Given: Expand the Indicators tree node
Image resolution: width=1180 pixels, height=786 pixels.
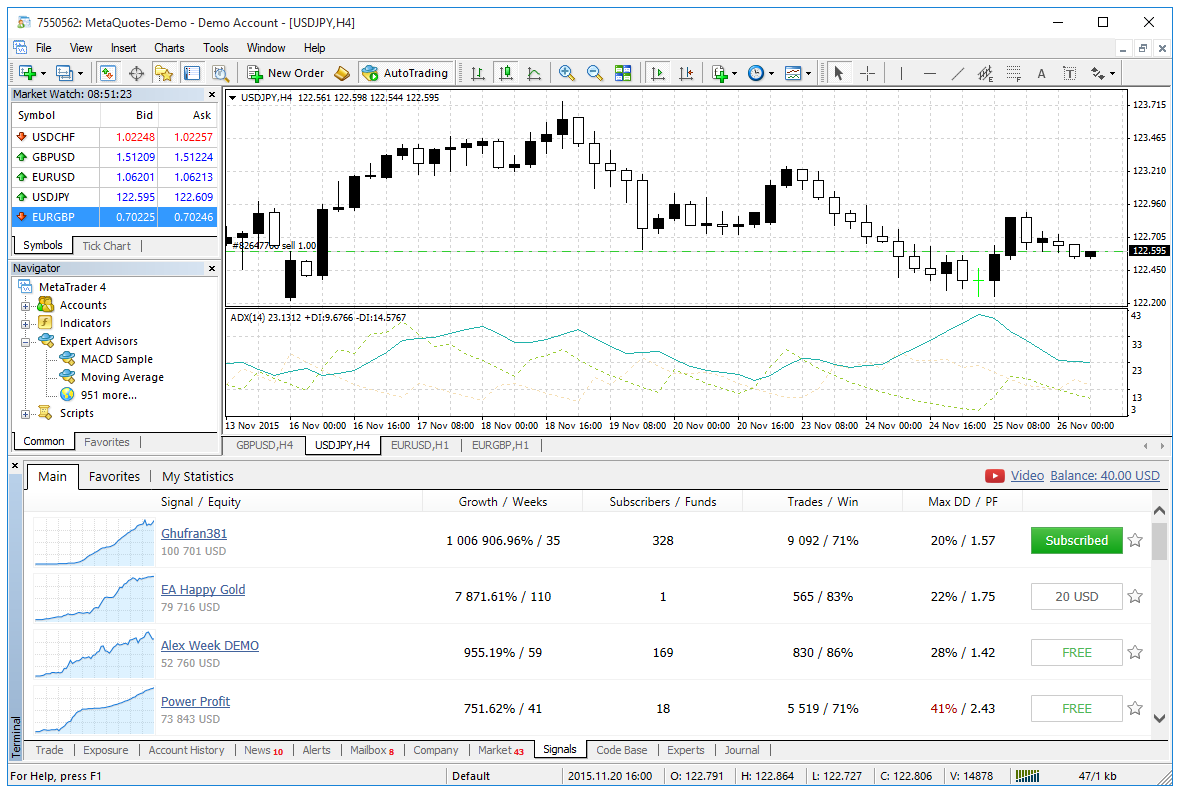Looking at the screenshot, I should [x=26, y=324].
